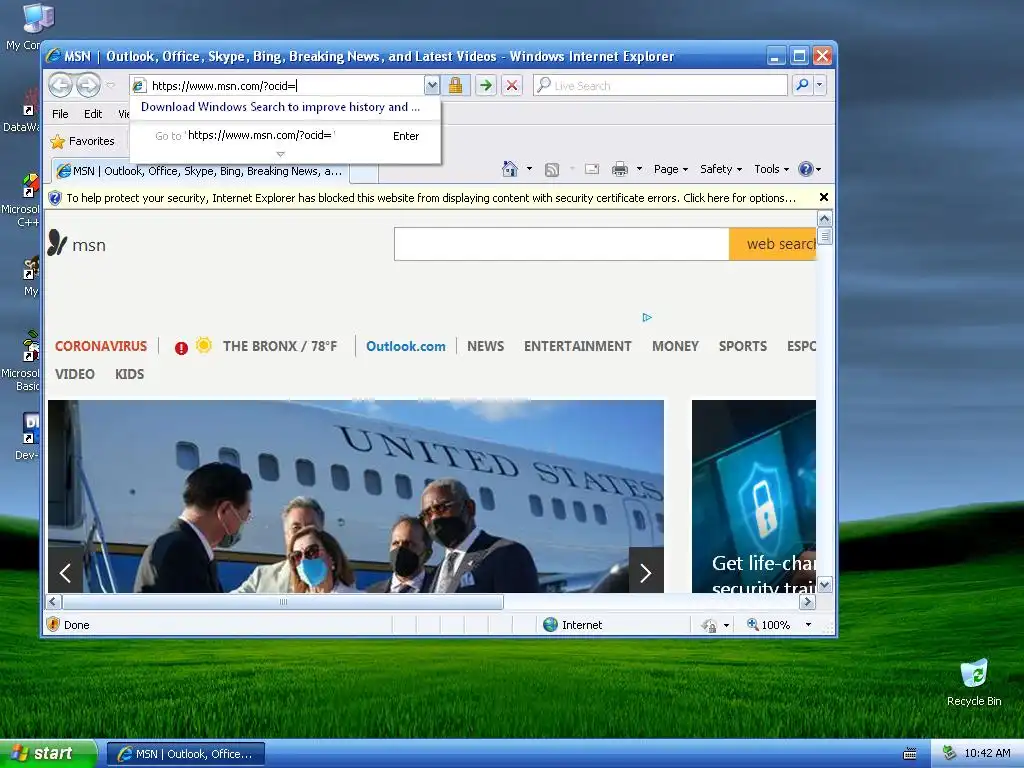Screen dimensions: 1024x768
Task: Open the Tools menu
Action: click(771, 169)
